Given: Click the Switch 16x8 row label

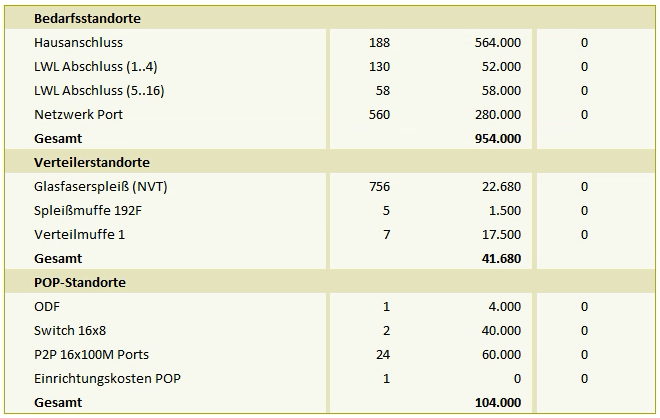Looking at the screenshot, I should click(x=70, y=330).
